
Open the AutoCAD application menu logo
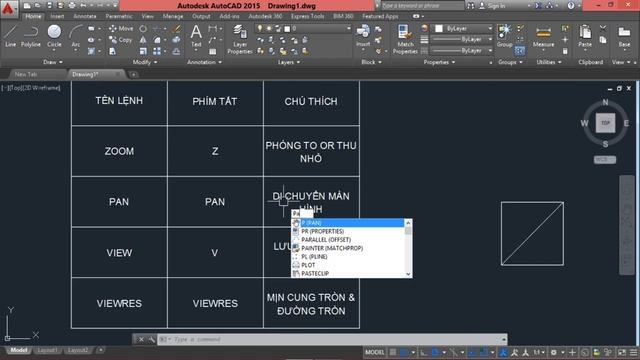[8, 8]
